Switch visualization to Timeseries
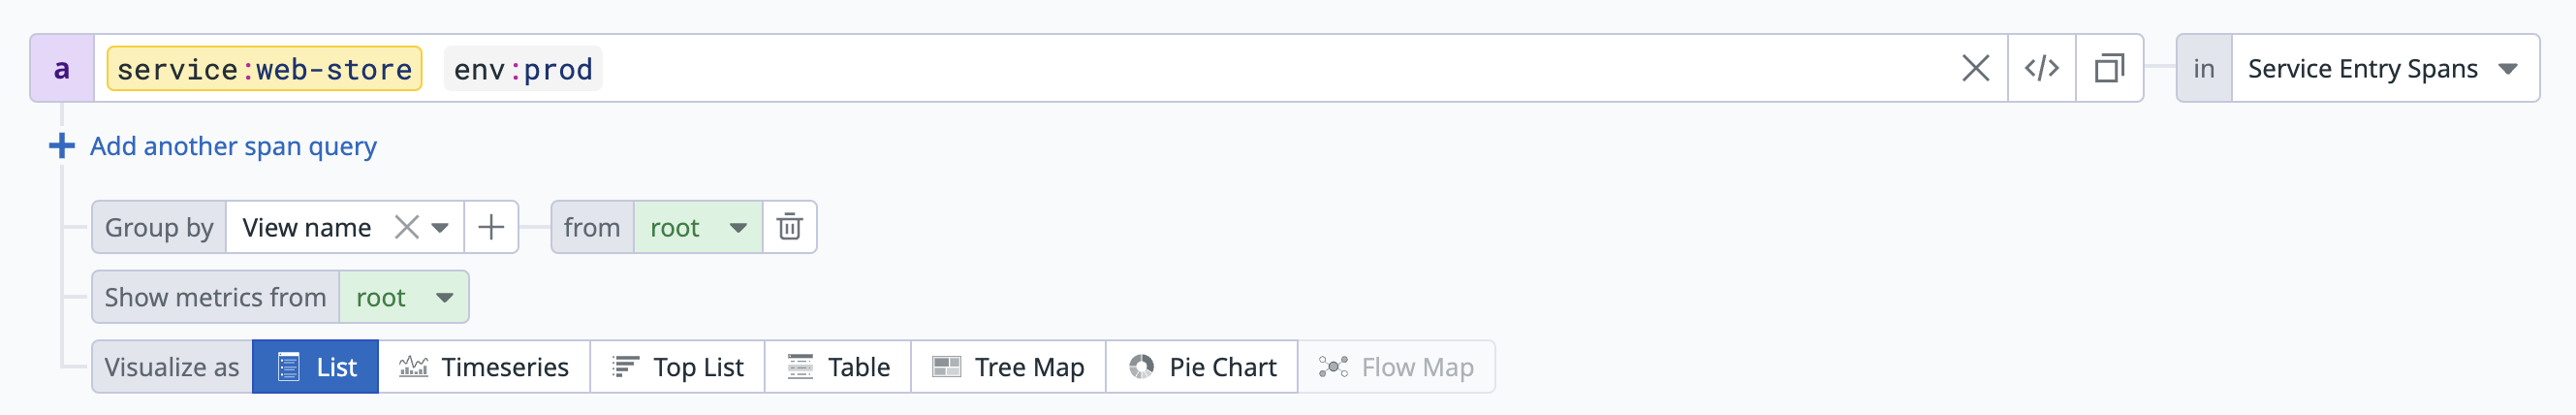This screenshot has height=415, width=2576. [x=484, y=367]
